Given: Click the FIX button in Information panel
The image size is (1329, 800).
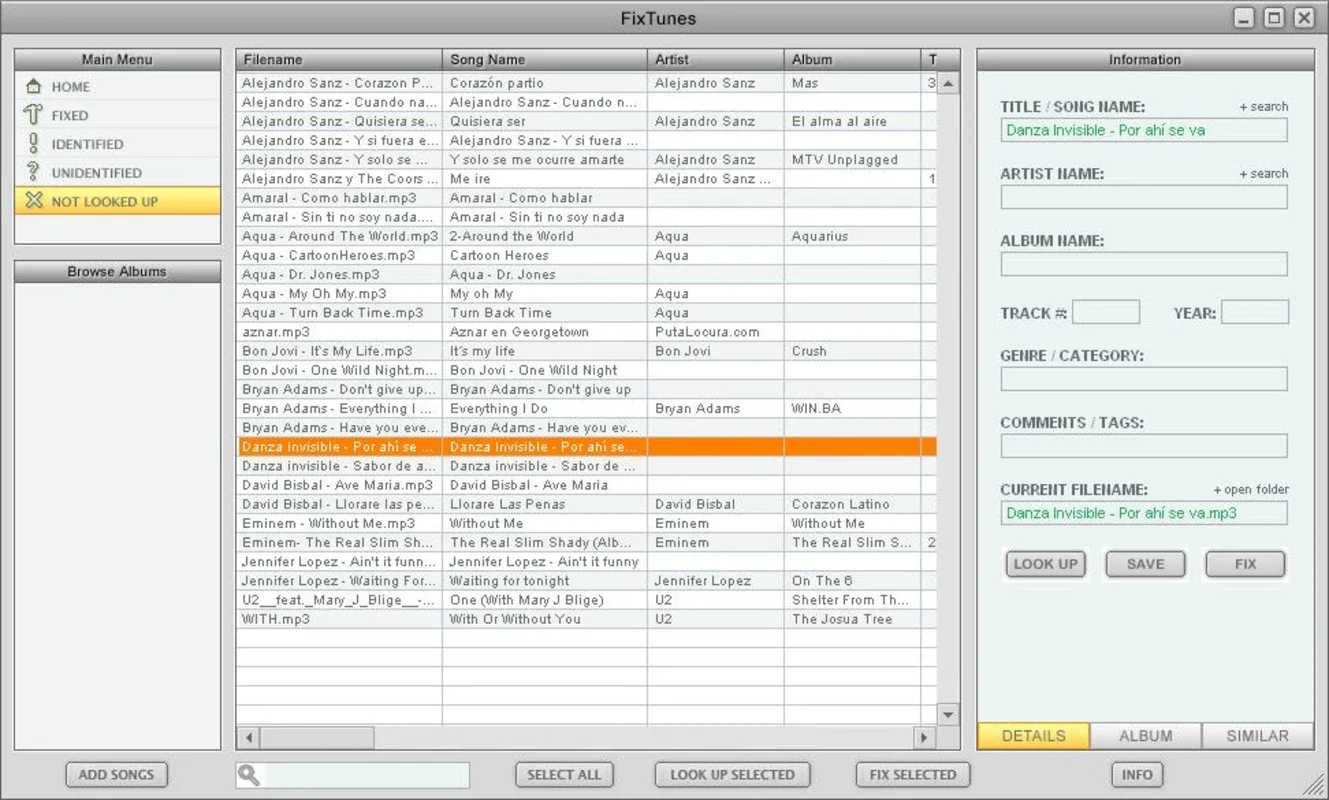Looking at the screenshot, I should click(x=1245, y=564).
